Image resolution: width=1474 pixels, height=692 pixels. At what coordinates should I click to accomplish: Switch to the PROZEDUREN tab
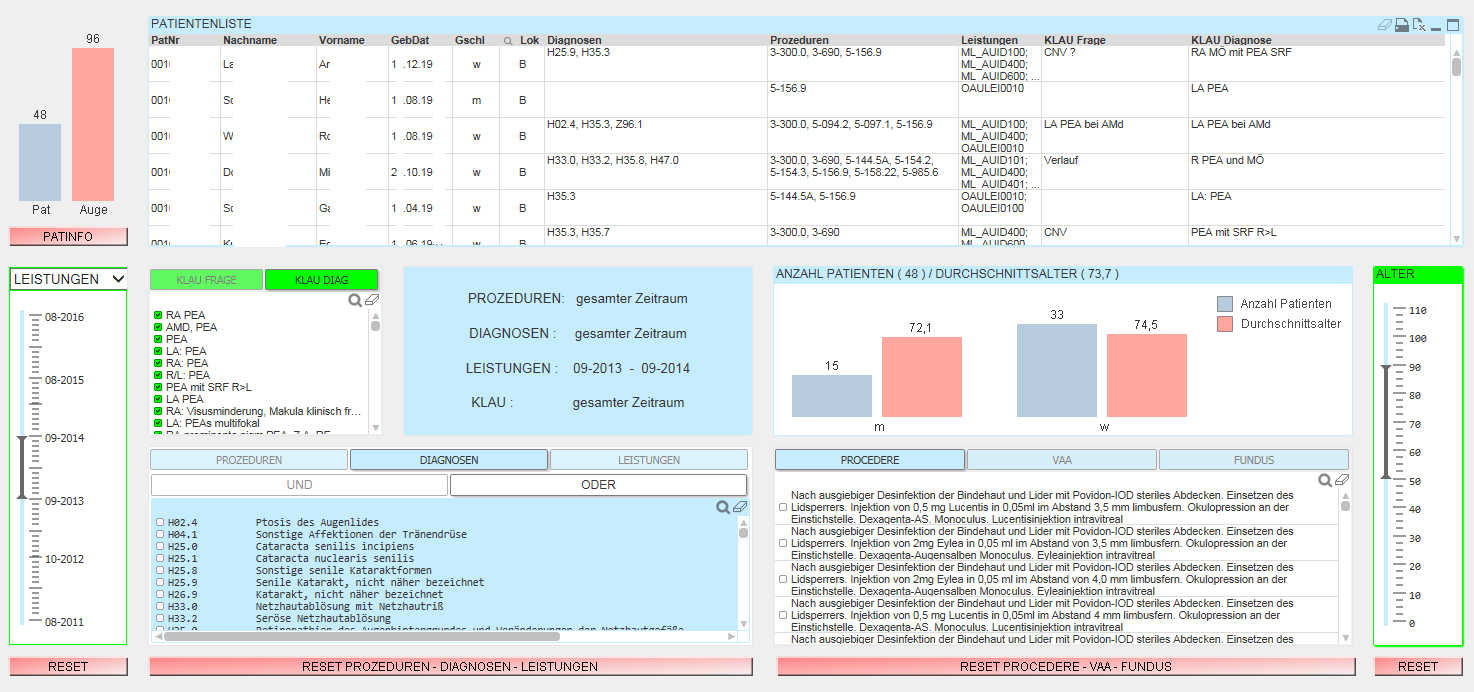(249, 460)
